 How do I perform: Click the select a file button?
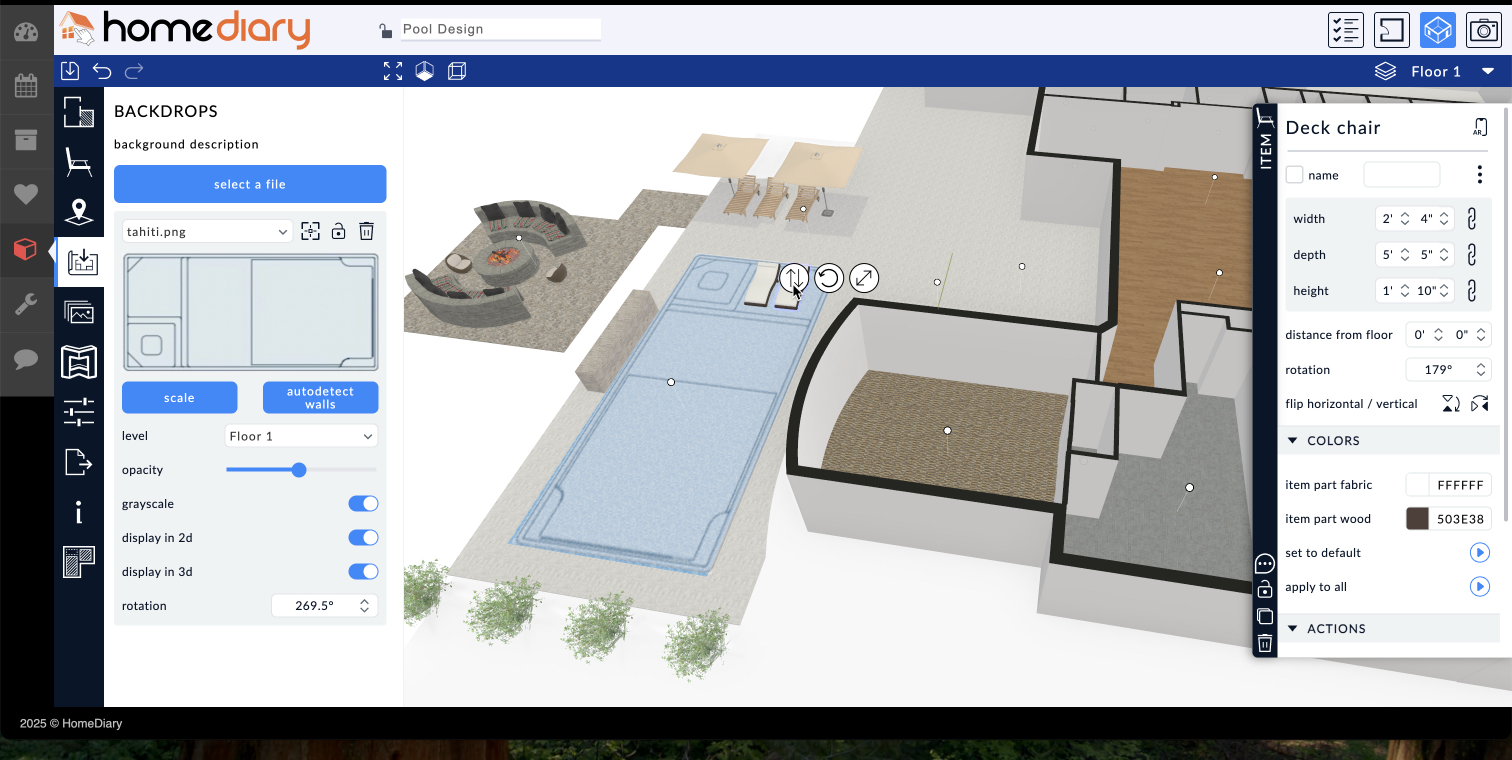tap(250, 184)
